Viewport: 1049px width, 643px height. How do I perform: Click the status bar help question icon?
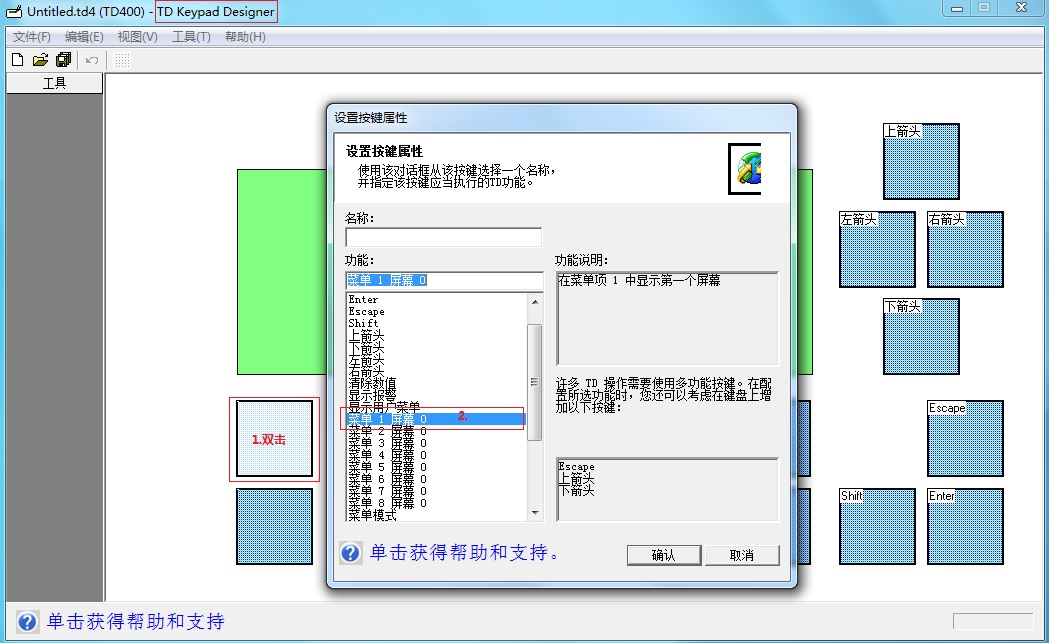click(x=27, y=622)
